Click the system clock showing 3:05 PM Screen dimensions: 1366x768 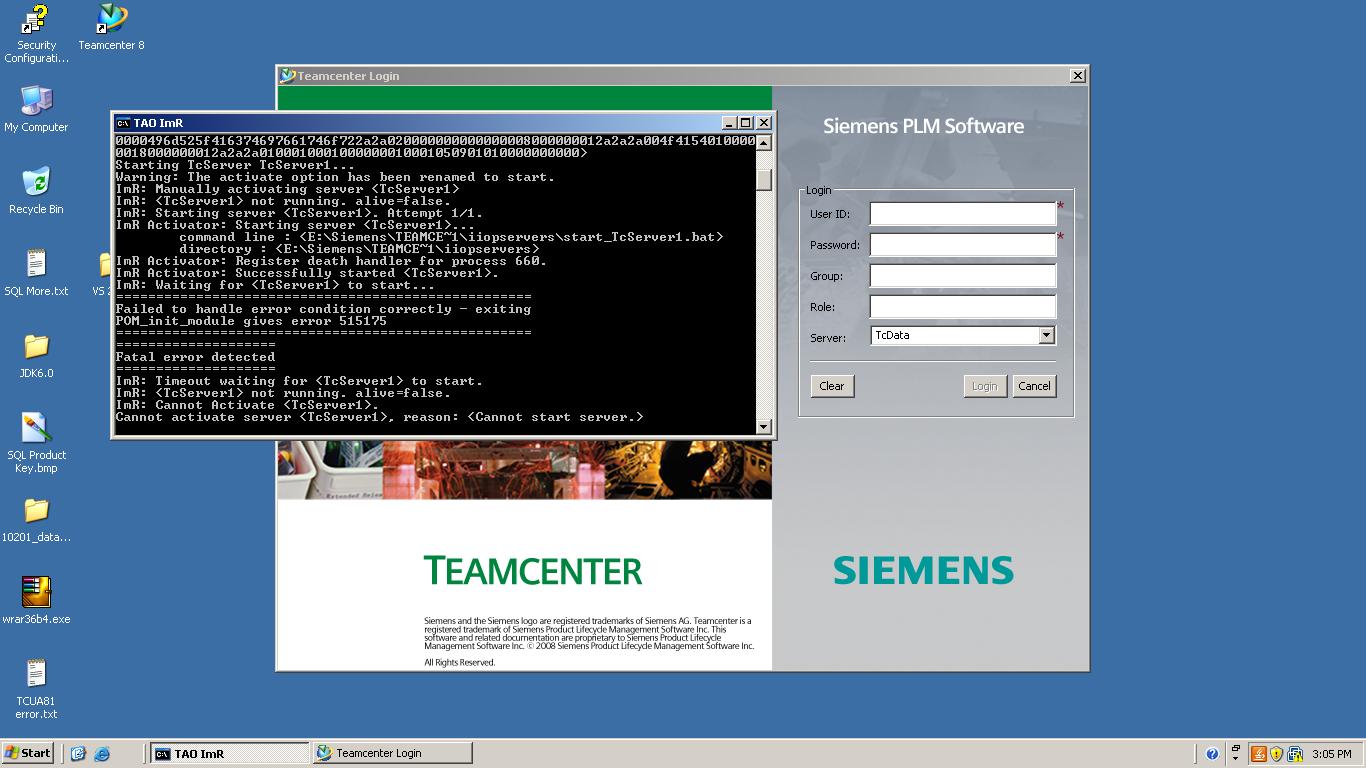(1332, 754)
